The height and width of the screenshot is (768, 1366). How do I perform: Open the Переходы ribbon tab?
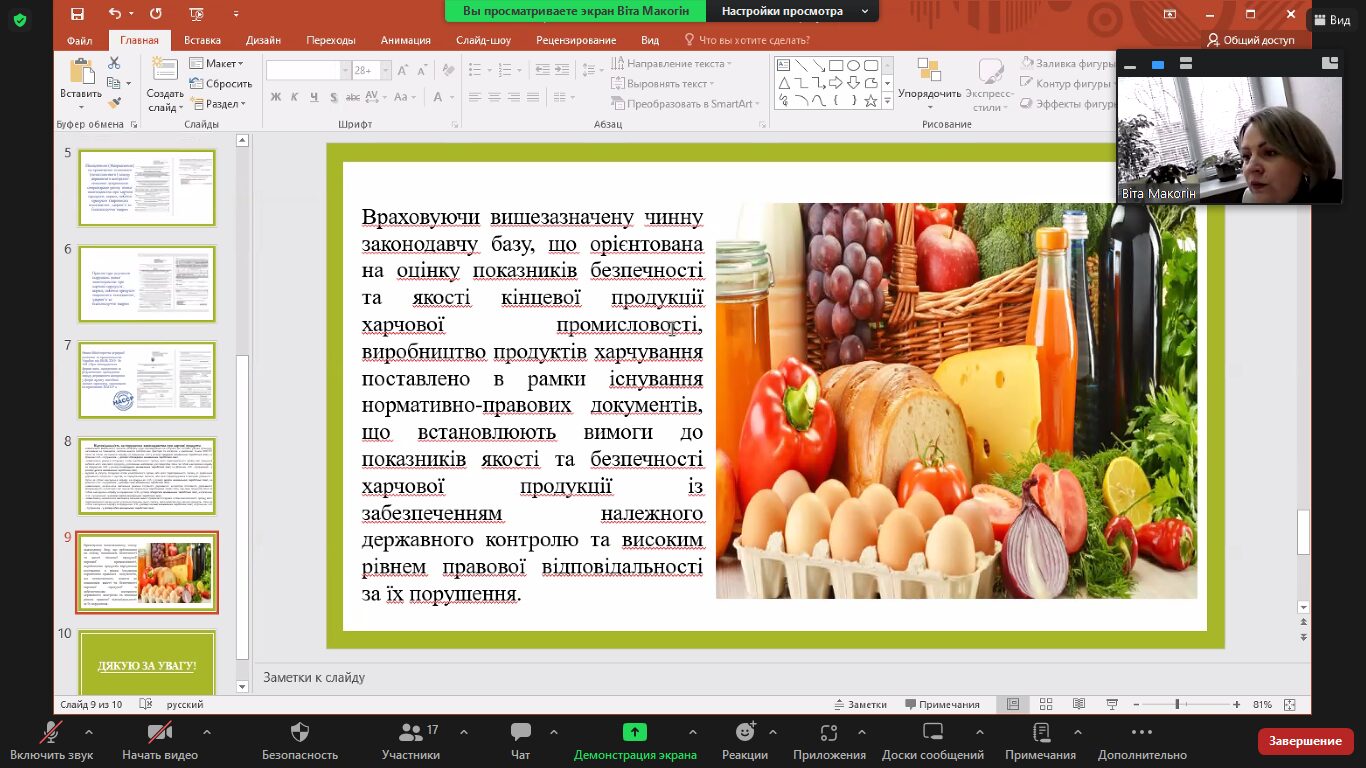pyautogui.click(x=331, y=40)
